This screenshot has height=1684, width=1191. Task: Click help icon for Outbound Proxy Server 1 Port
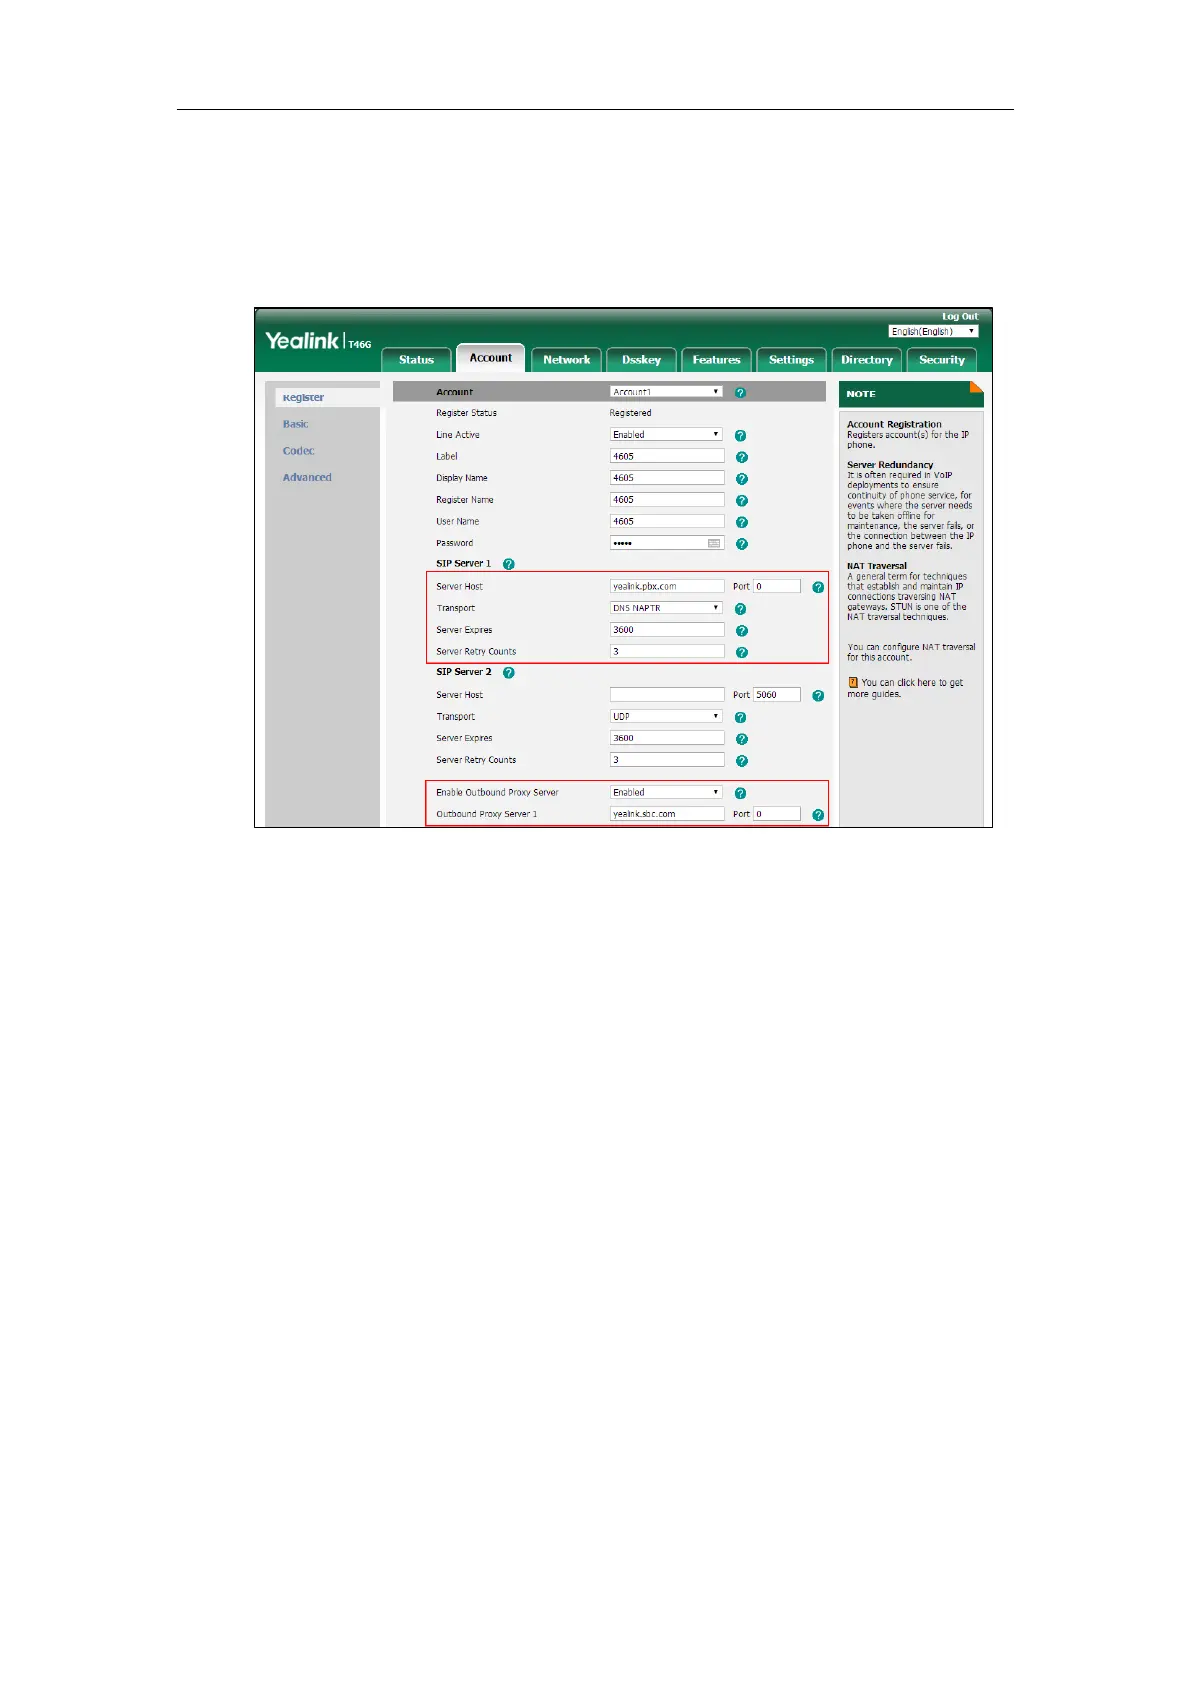[x=818, y=815]
